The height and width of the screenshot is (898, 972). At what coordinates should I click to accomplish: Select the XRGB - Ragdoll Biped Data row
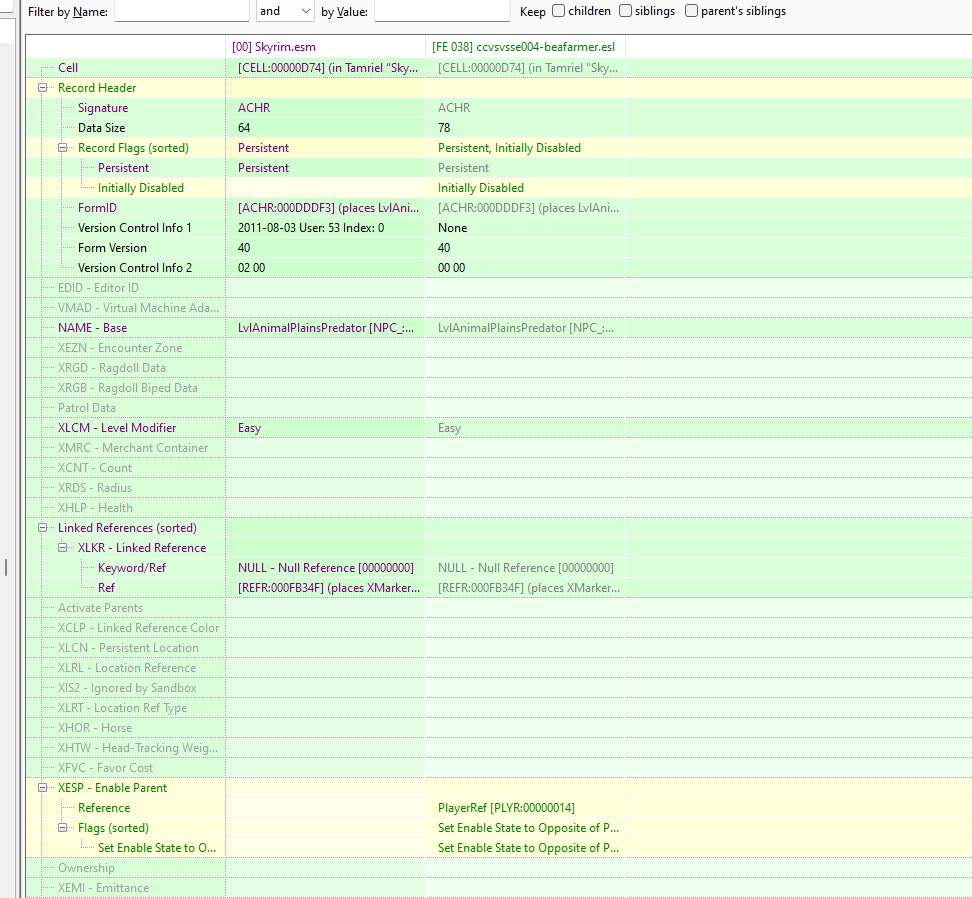click(128, 388)
